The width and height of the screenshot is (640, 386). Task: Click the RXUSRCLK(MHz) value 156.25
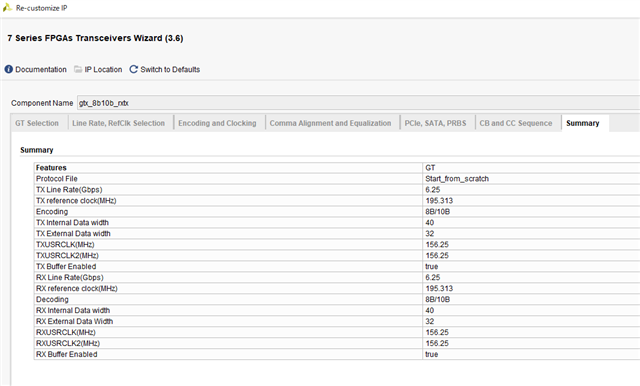[437, 333]
